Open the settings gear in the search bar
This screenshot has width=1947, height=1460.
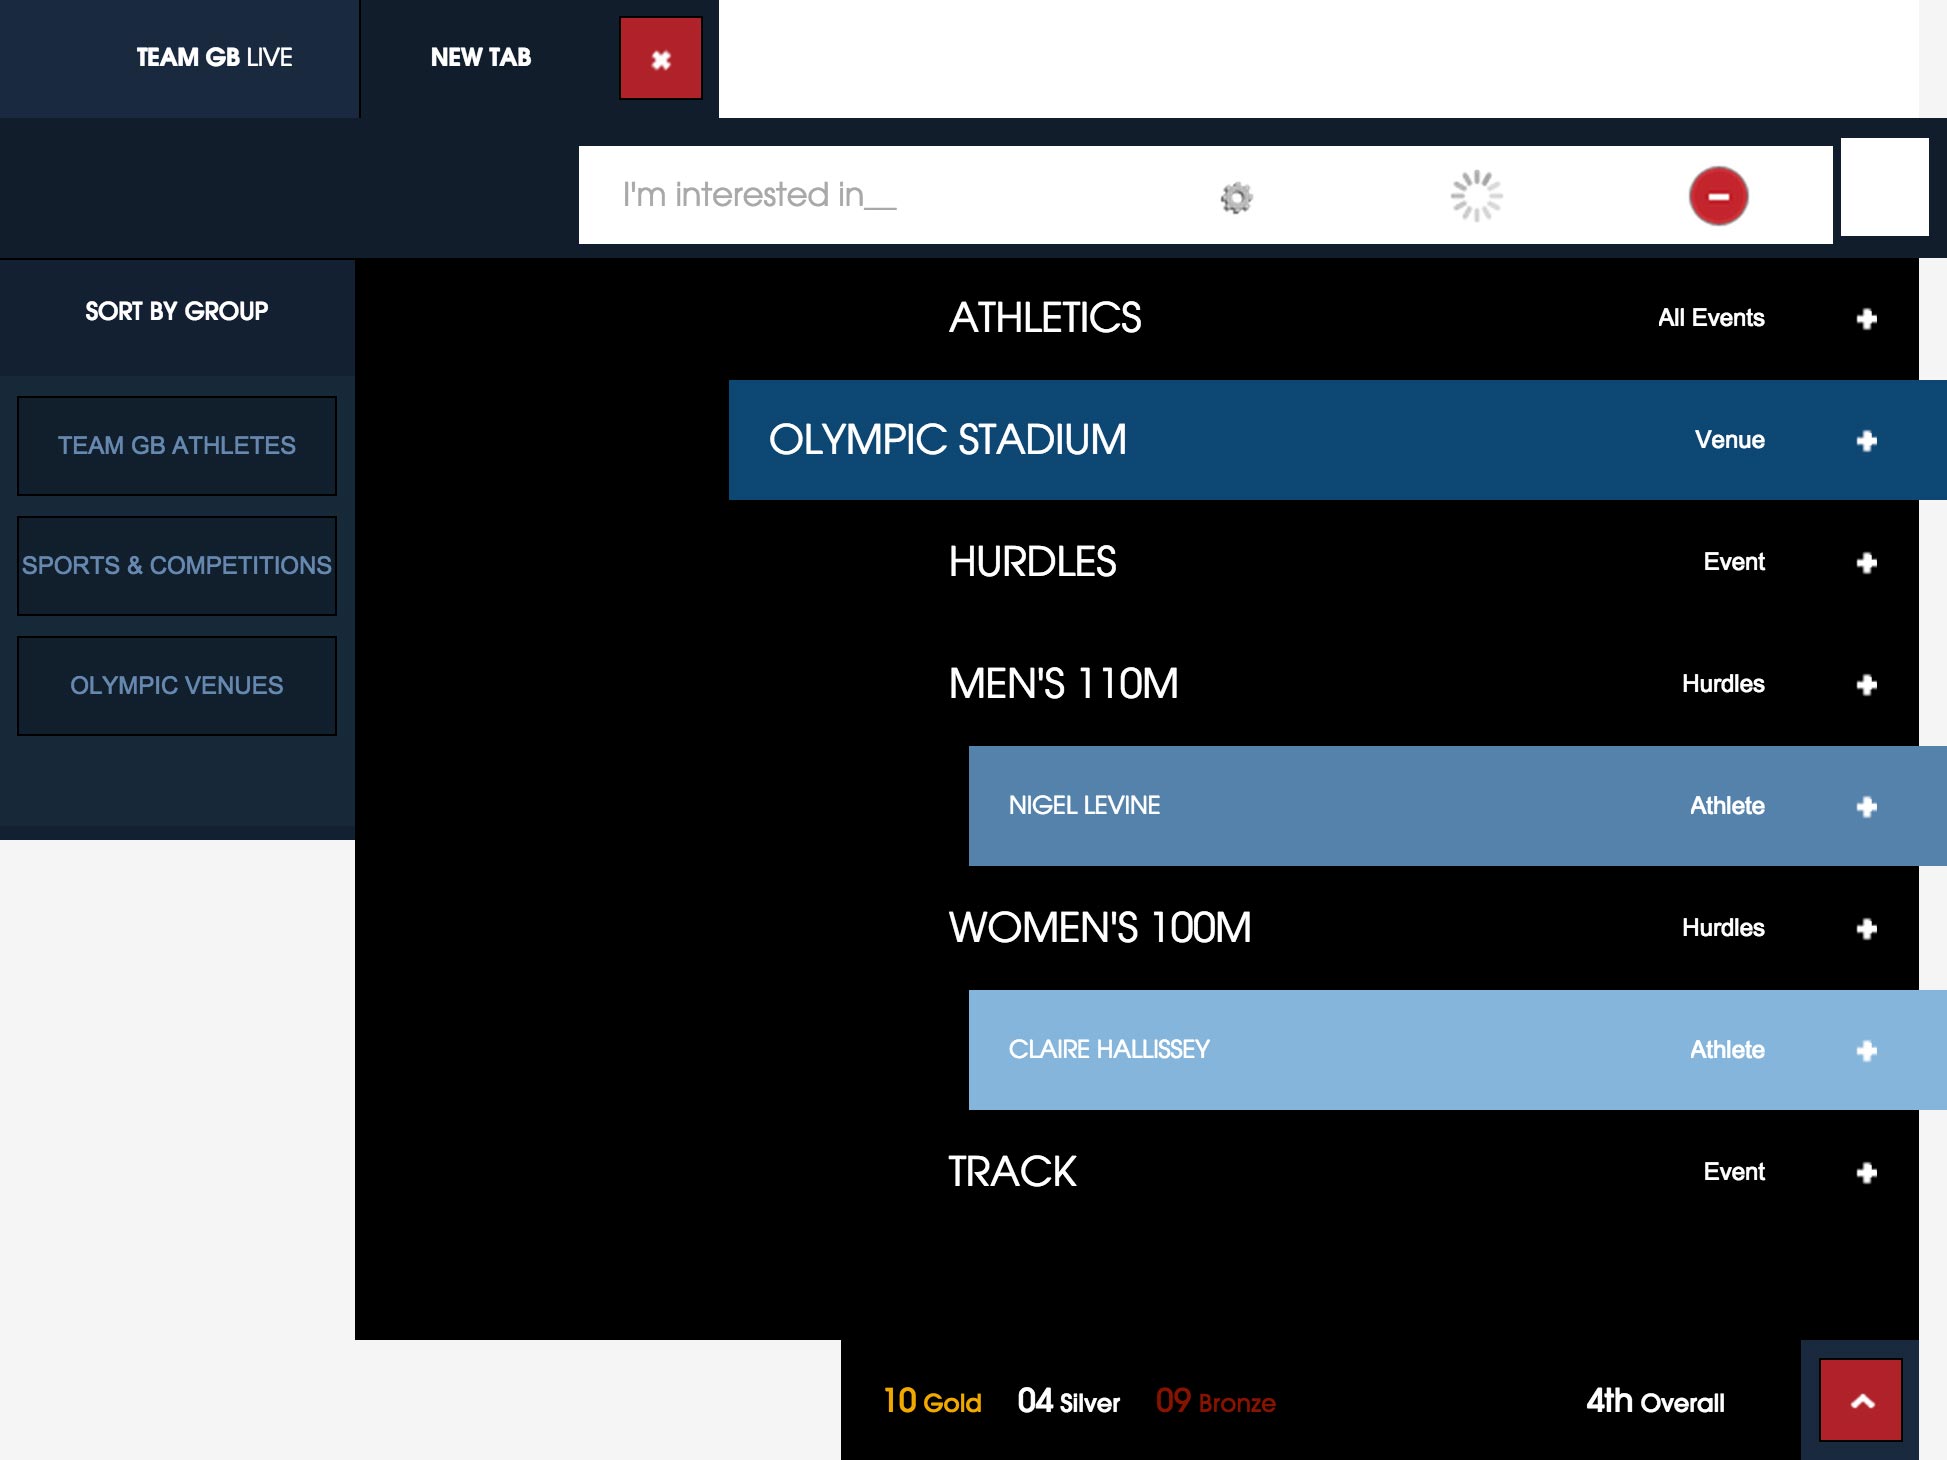point(1237,196)
